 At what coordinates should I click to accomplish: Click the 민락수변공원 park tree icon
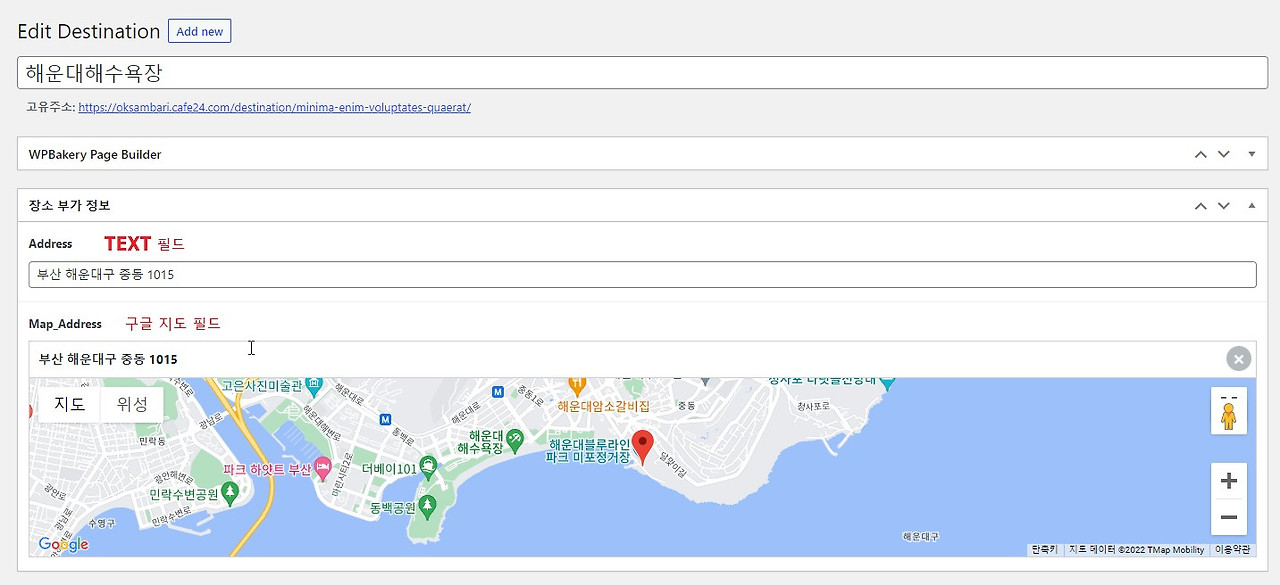(230, 492)
